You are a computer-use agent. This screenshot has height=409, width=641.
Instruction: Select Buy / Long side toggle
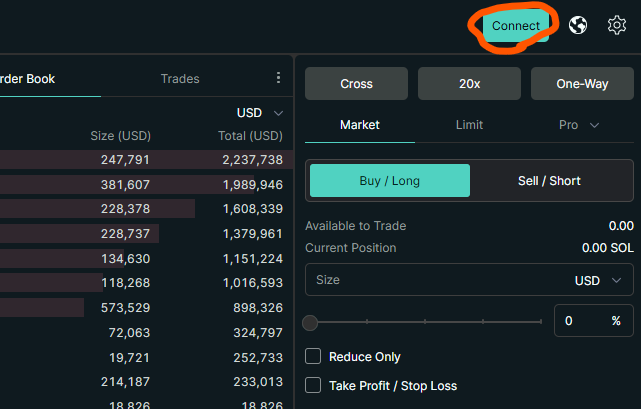389,181
